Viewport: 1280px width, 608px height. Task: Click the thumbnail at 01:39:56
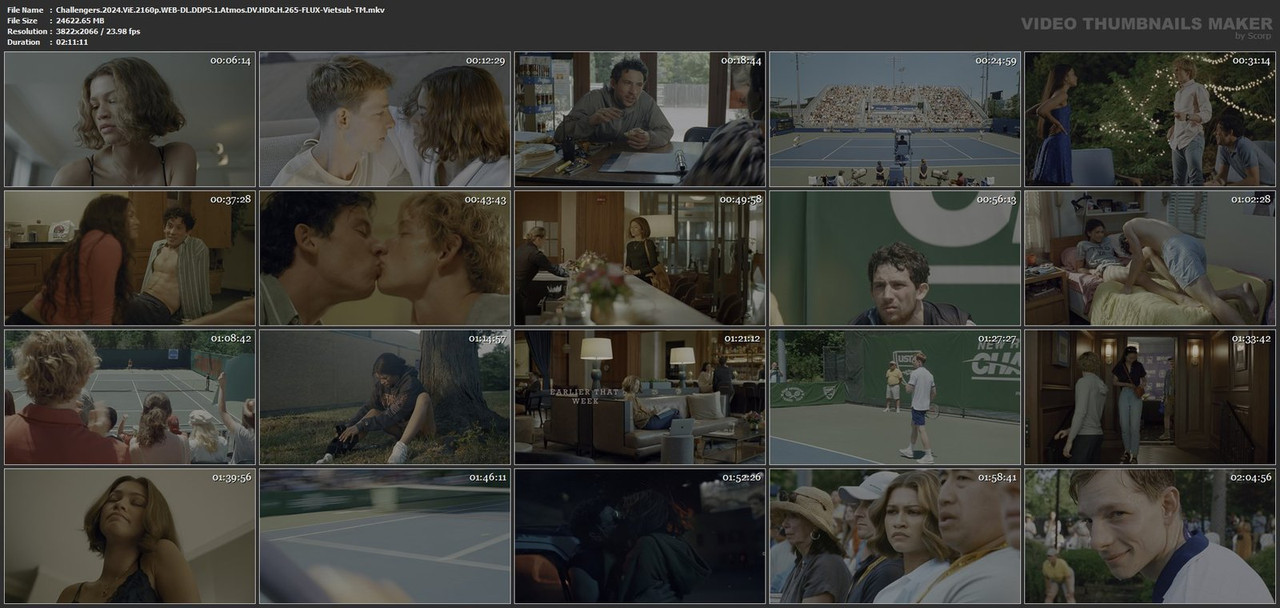coord(130,536)
